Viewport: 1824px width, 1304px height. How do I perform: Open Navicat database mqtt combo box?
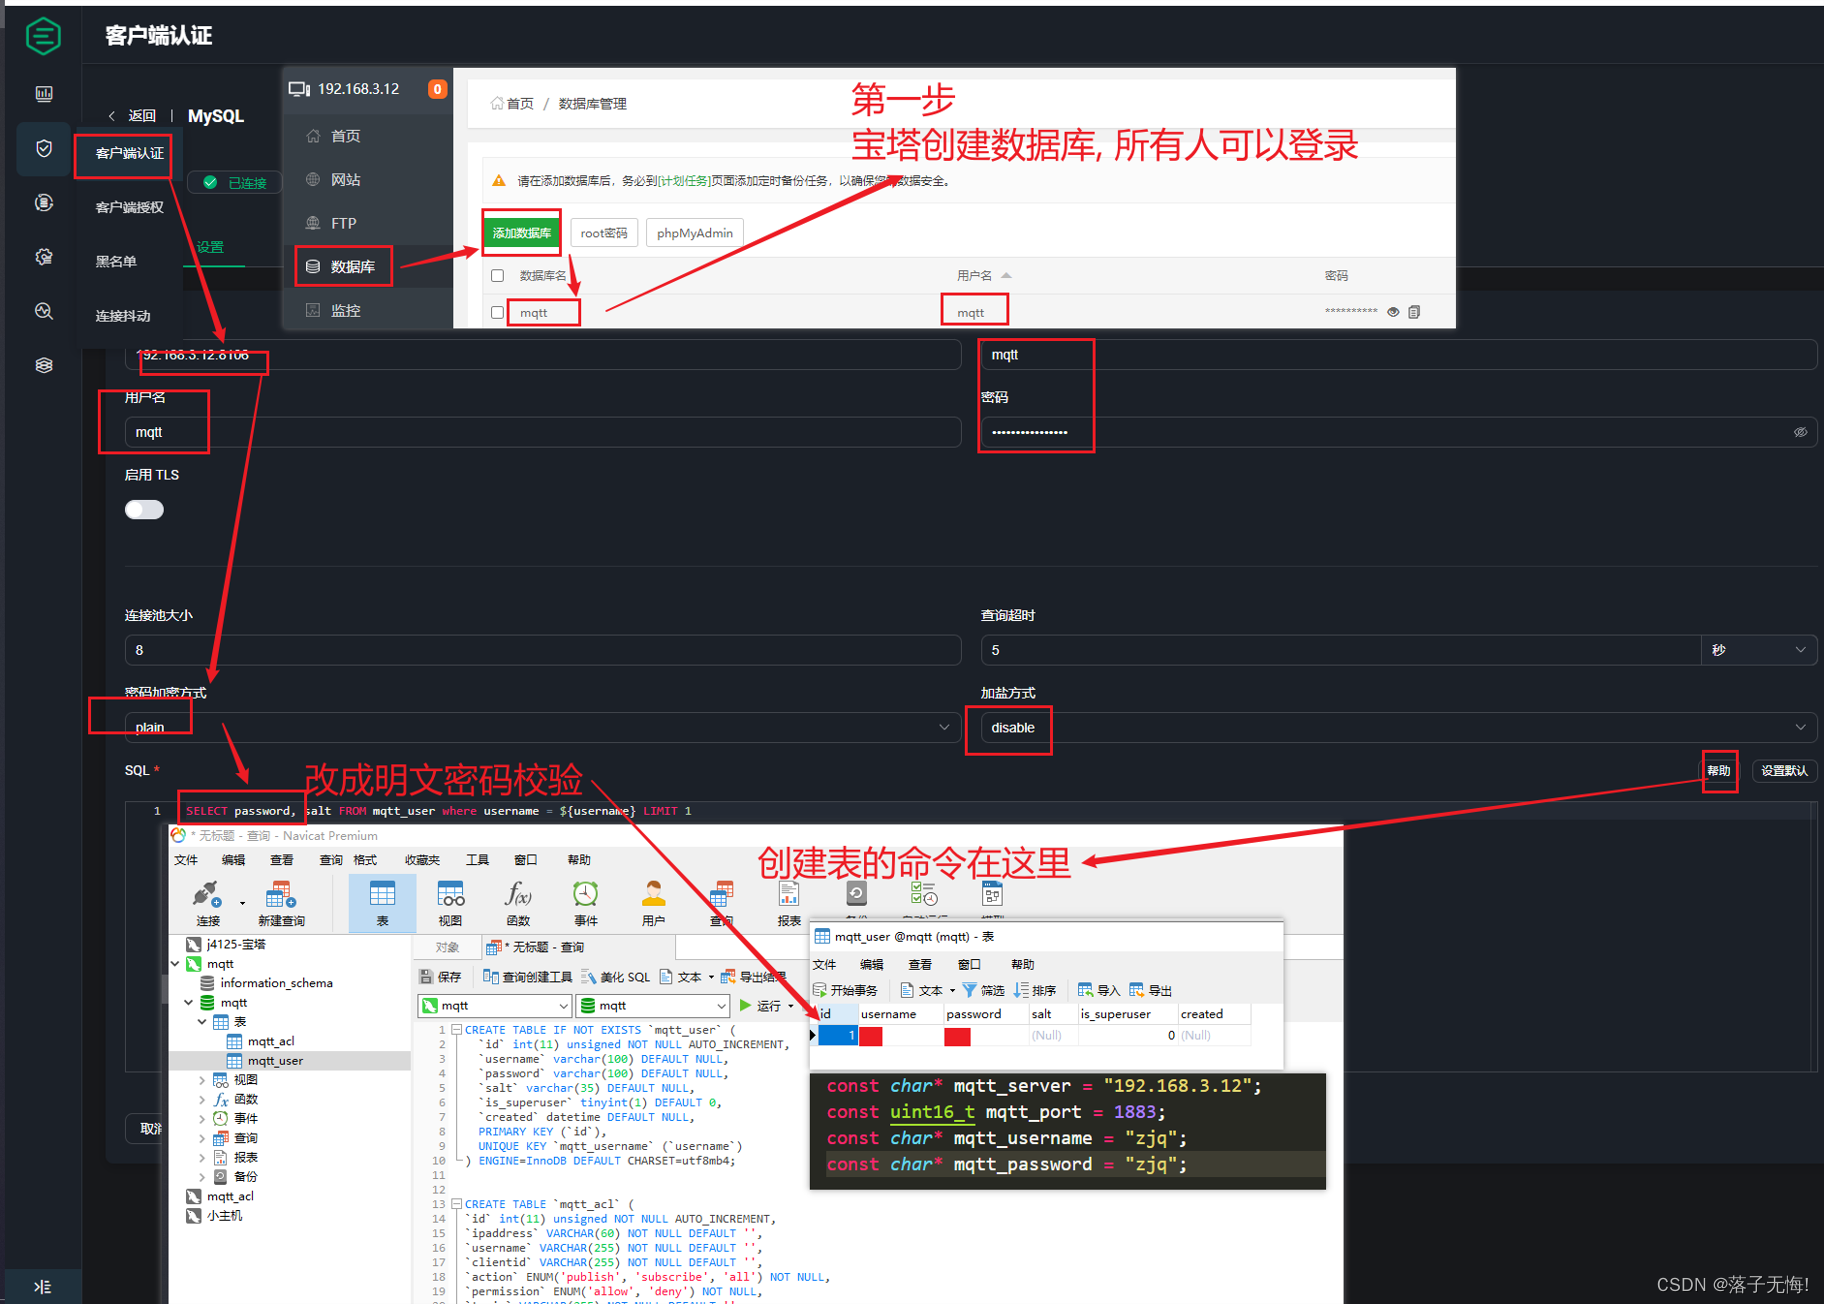click(x=653, y=1006)
